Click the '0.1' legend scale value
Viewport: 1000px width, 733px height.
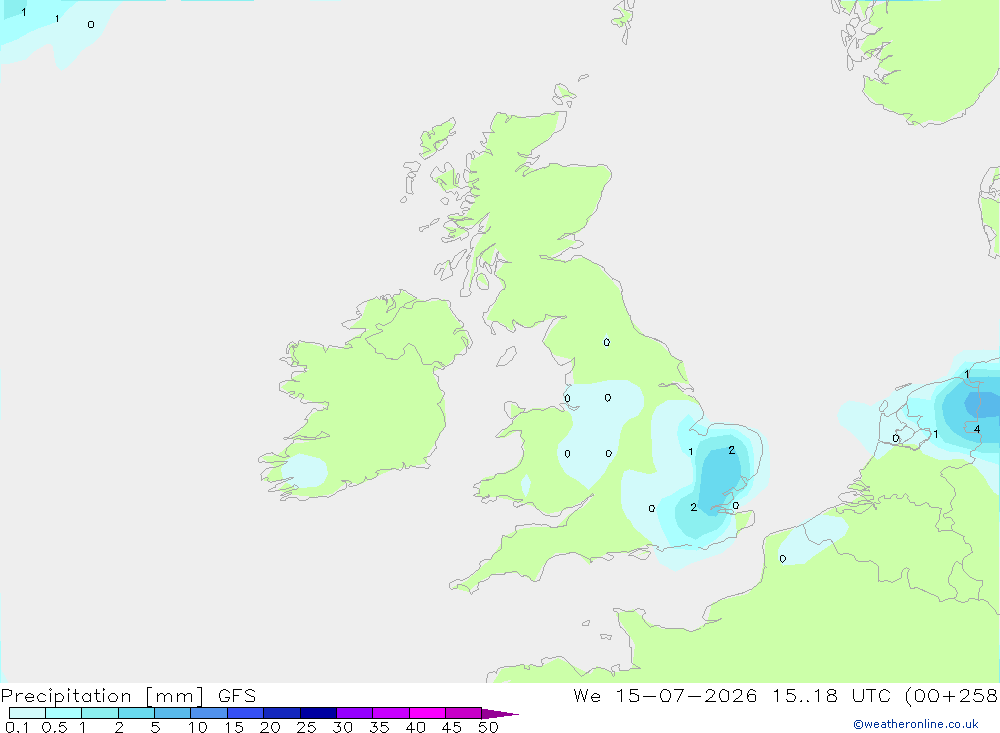point(17,727)
